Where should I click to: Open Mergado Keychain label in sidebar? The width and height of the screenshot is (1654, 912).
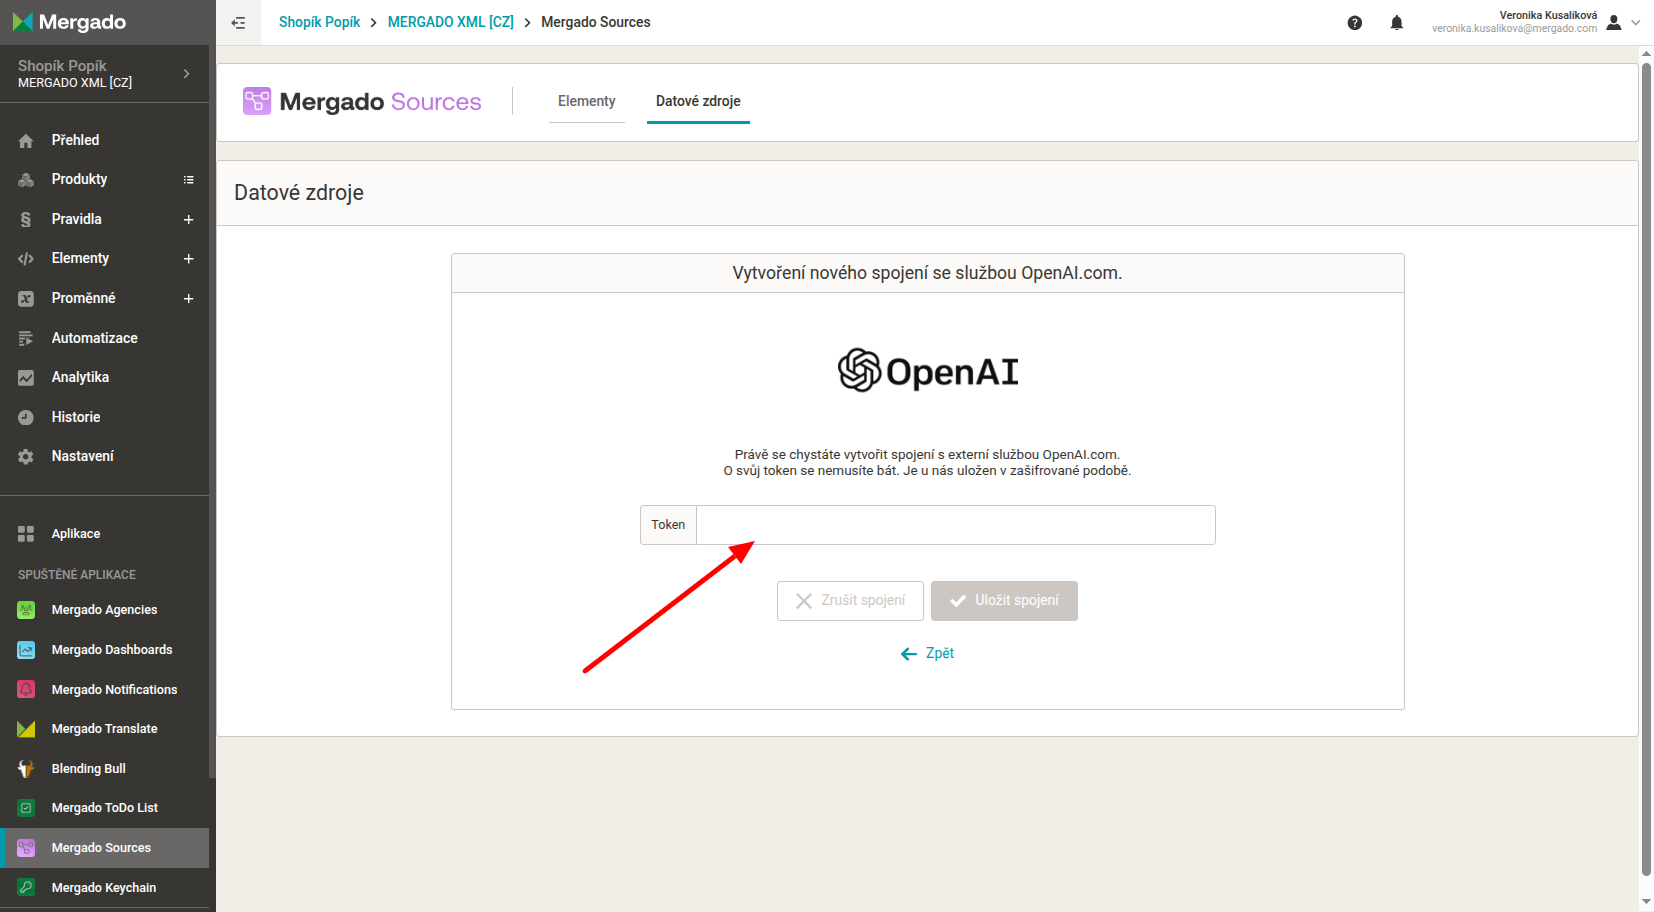104,888
